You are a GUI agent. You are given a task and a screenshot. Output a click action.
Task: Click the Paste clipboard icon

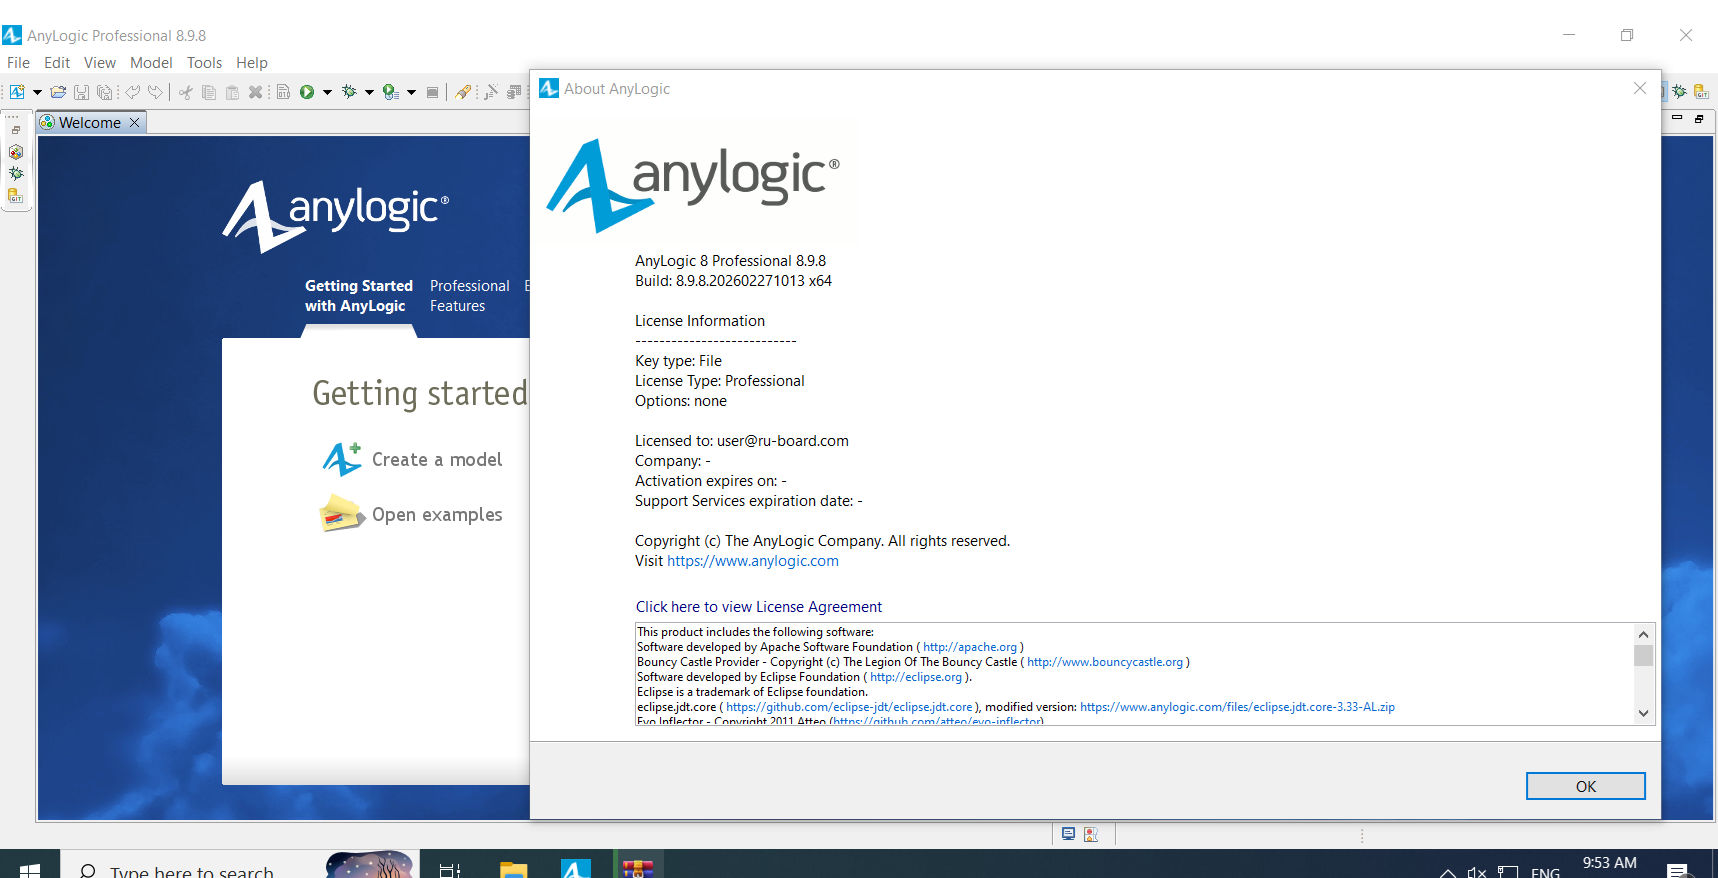[232, 92]
